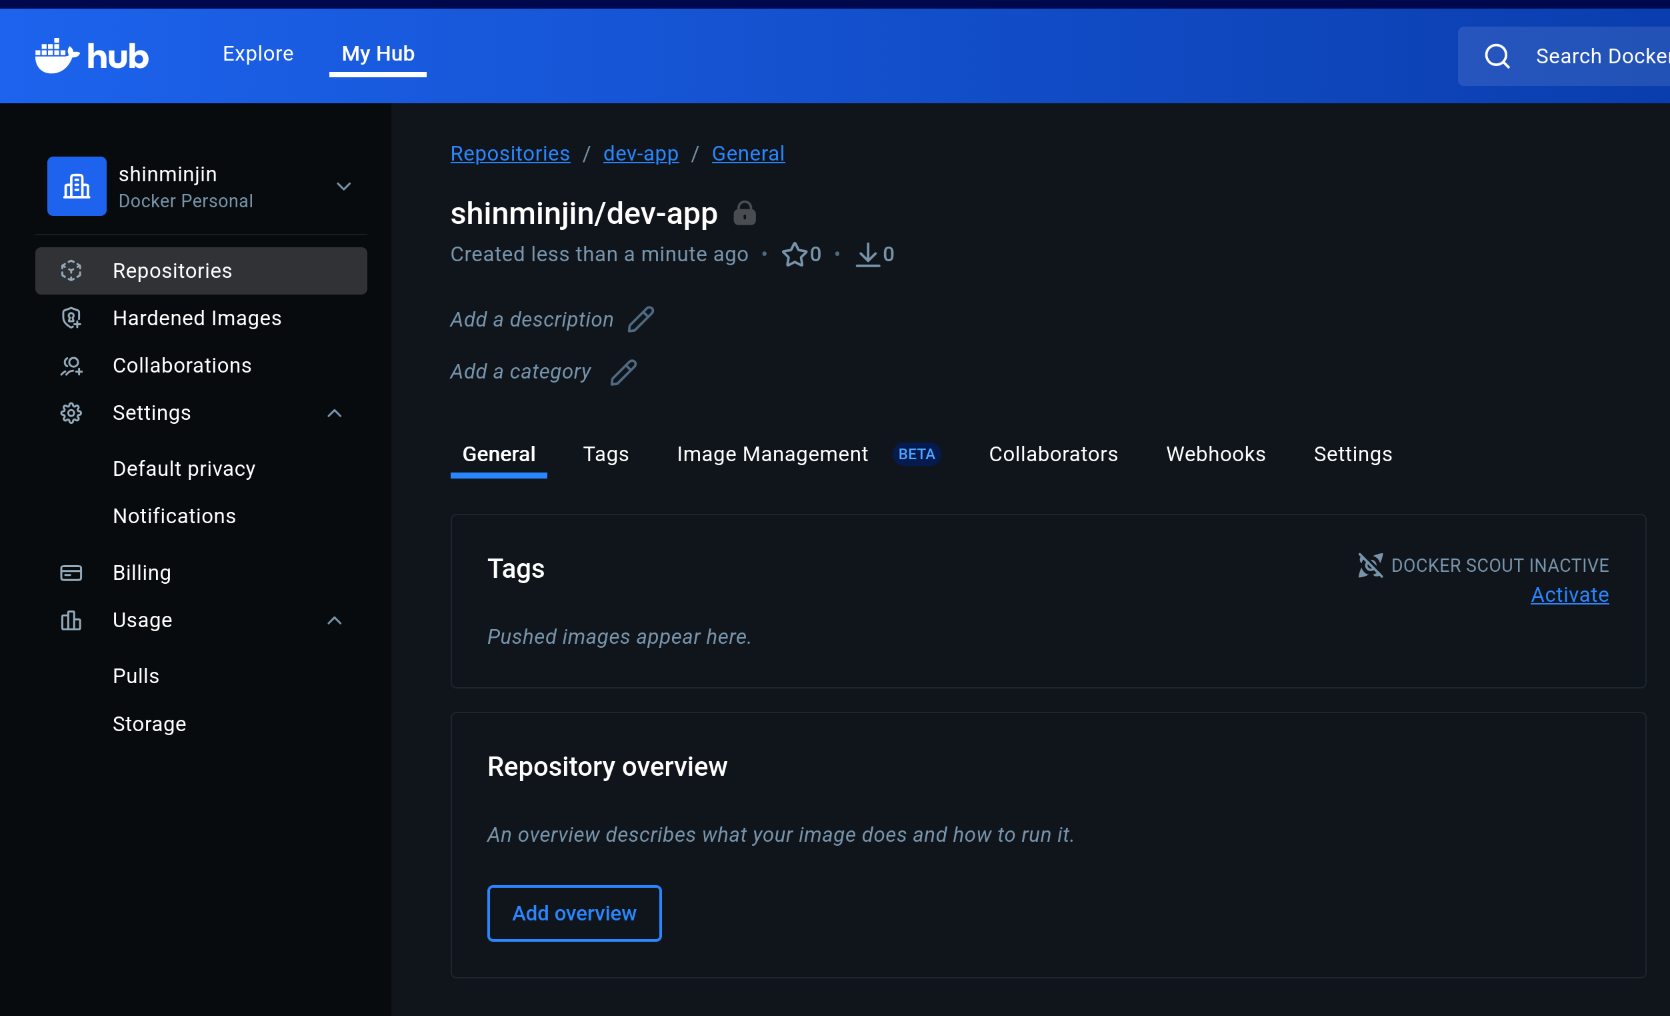This screenshot has width=1670, height=1016.
Task: Collapse the Settings sidebar section chevron
Action: click(335, 413)
